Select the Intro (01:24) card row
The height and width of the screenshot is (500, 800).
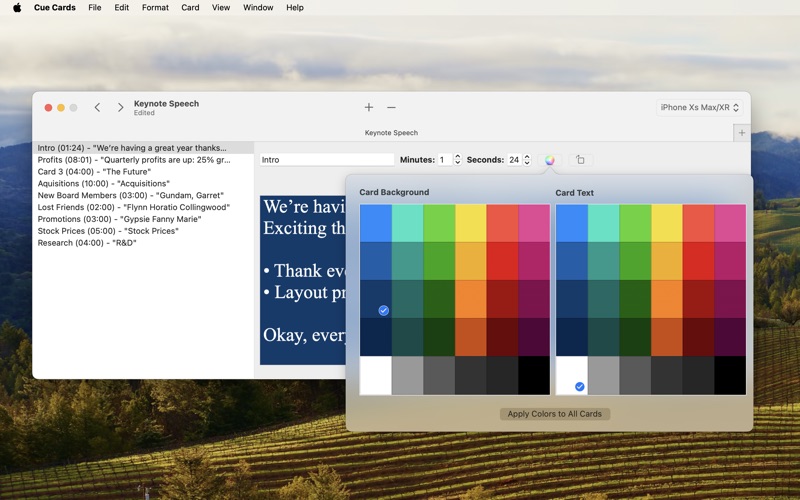(x=143, y=148)
